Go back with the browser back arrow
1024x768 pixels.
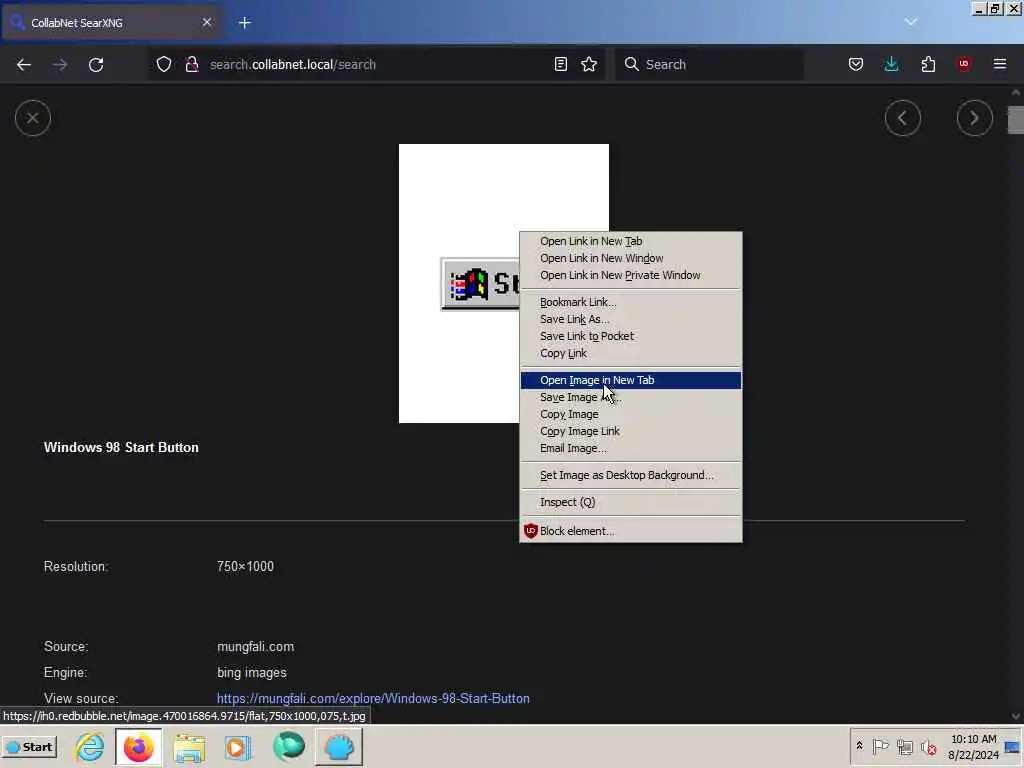[x=24, y=65]
